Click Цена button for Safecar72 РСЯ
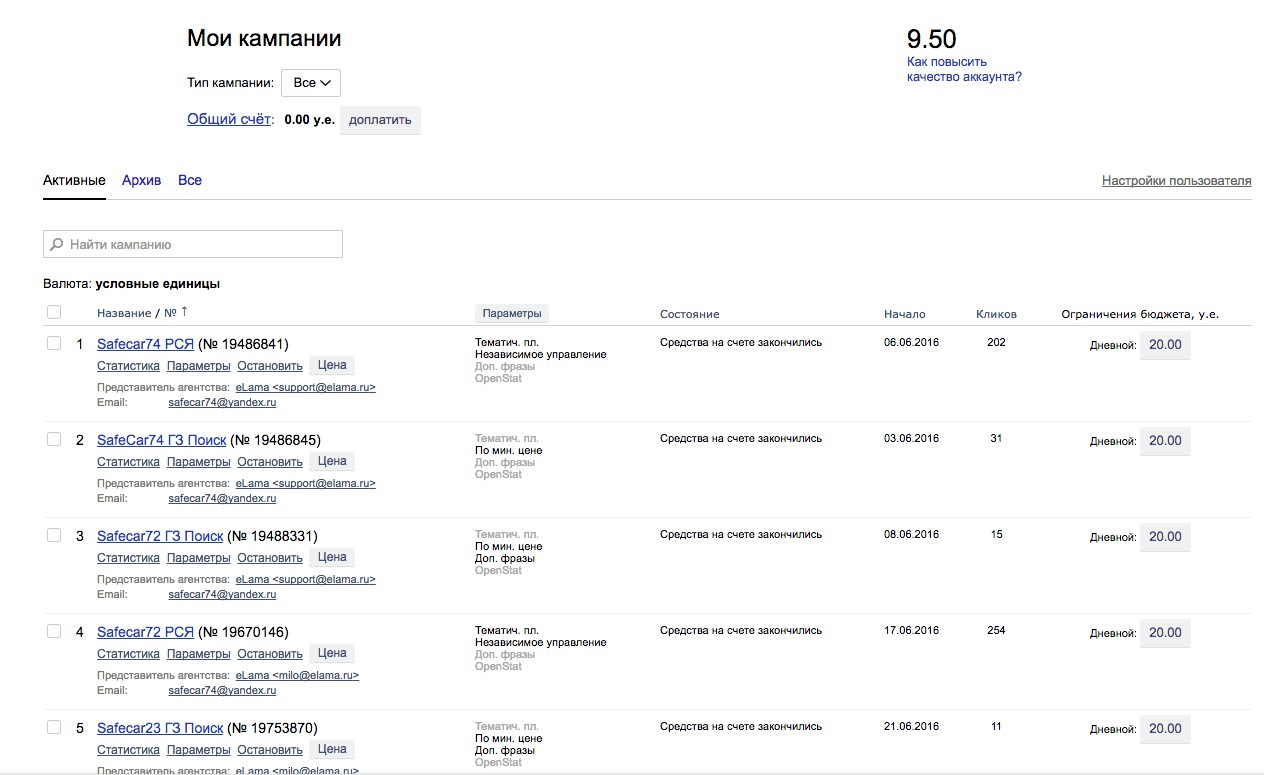The image size is (1264, 775). point(332,653)
